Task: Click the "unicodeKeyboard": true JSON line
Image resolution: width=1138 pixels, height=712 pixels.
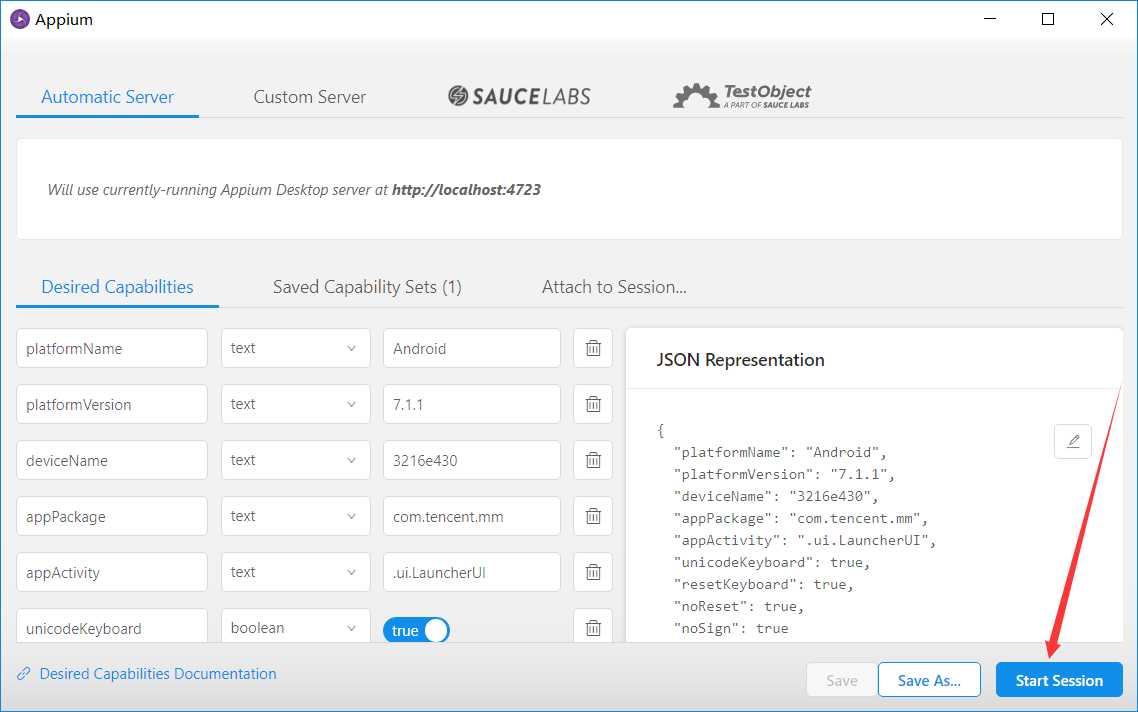Action: [771, 562]
